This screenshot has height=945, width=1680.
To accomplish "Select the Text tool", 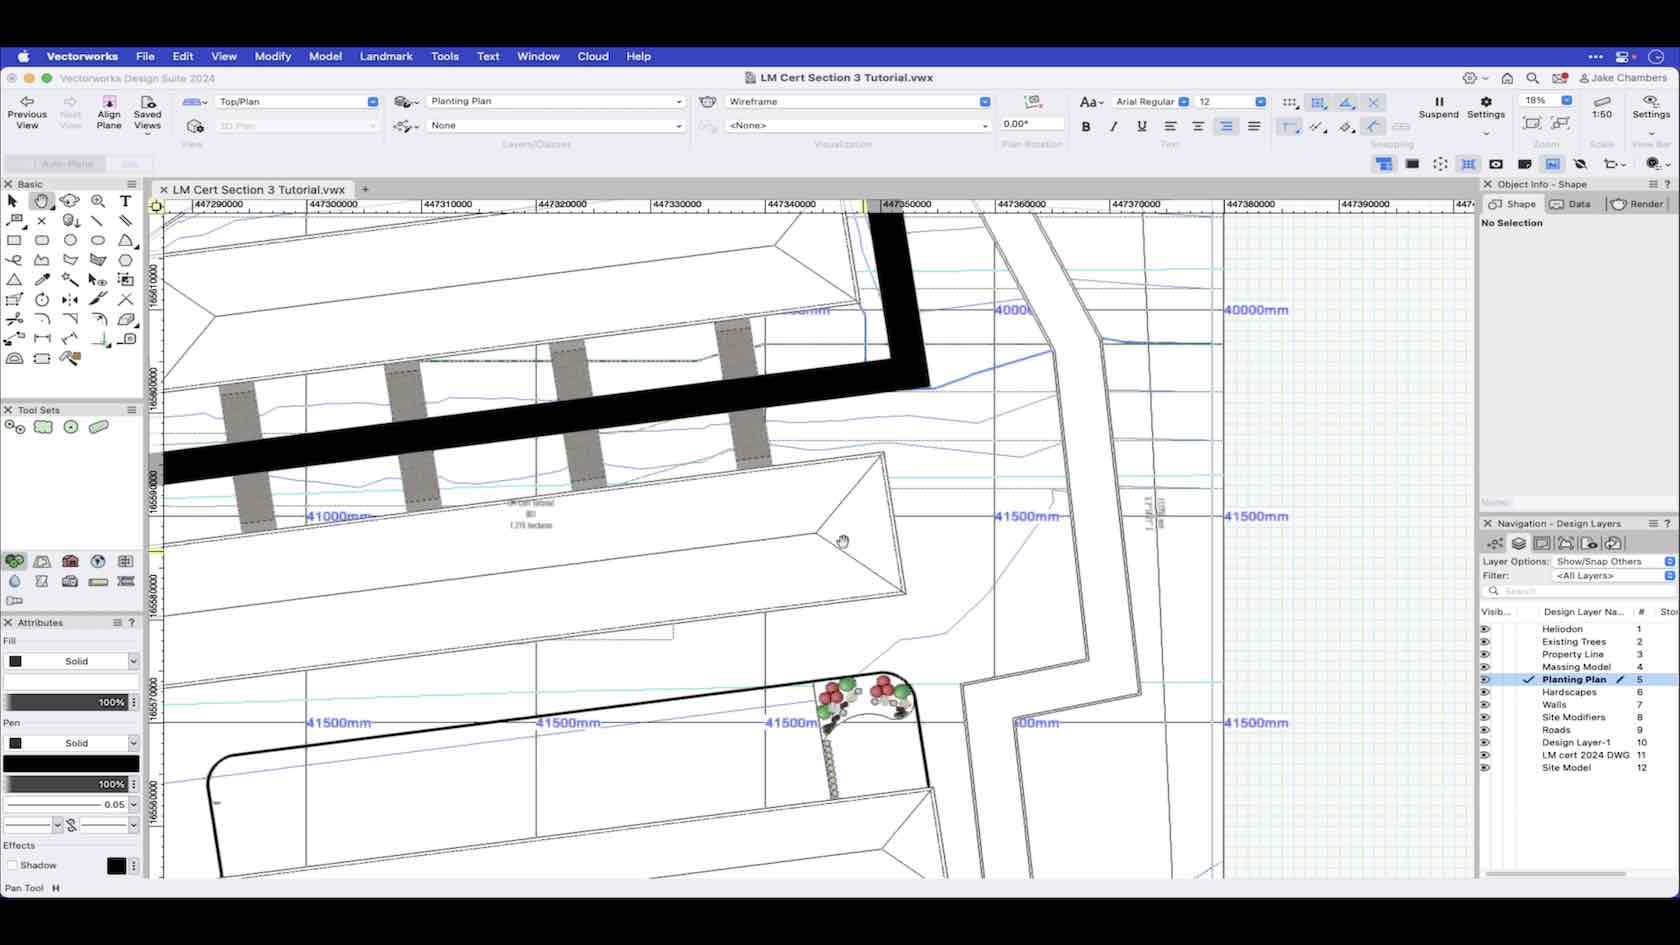I will click(x=126, y=201).
